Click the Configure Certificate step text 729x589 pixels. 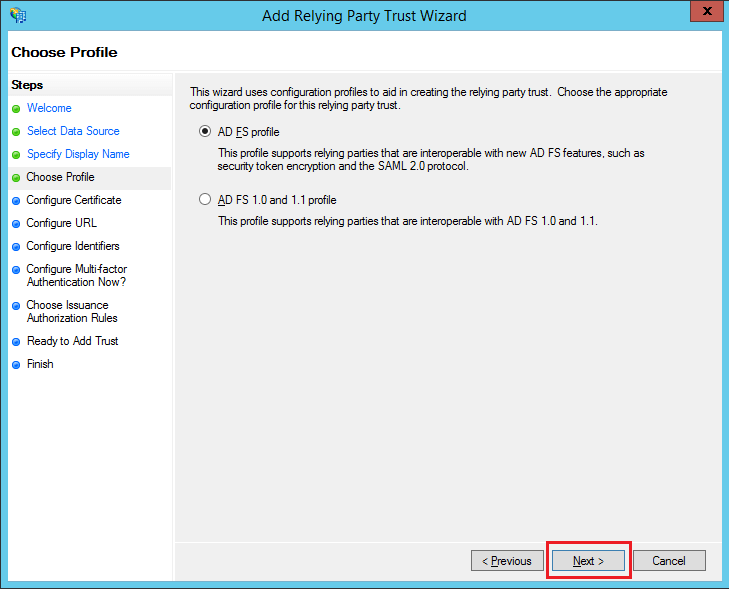coord(74,200)
